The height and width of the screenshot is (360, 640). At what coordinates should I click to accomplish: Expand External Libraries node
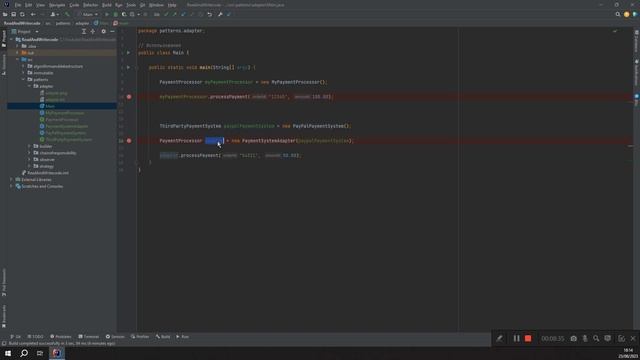(x=11, y=180)
